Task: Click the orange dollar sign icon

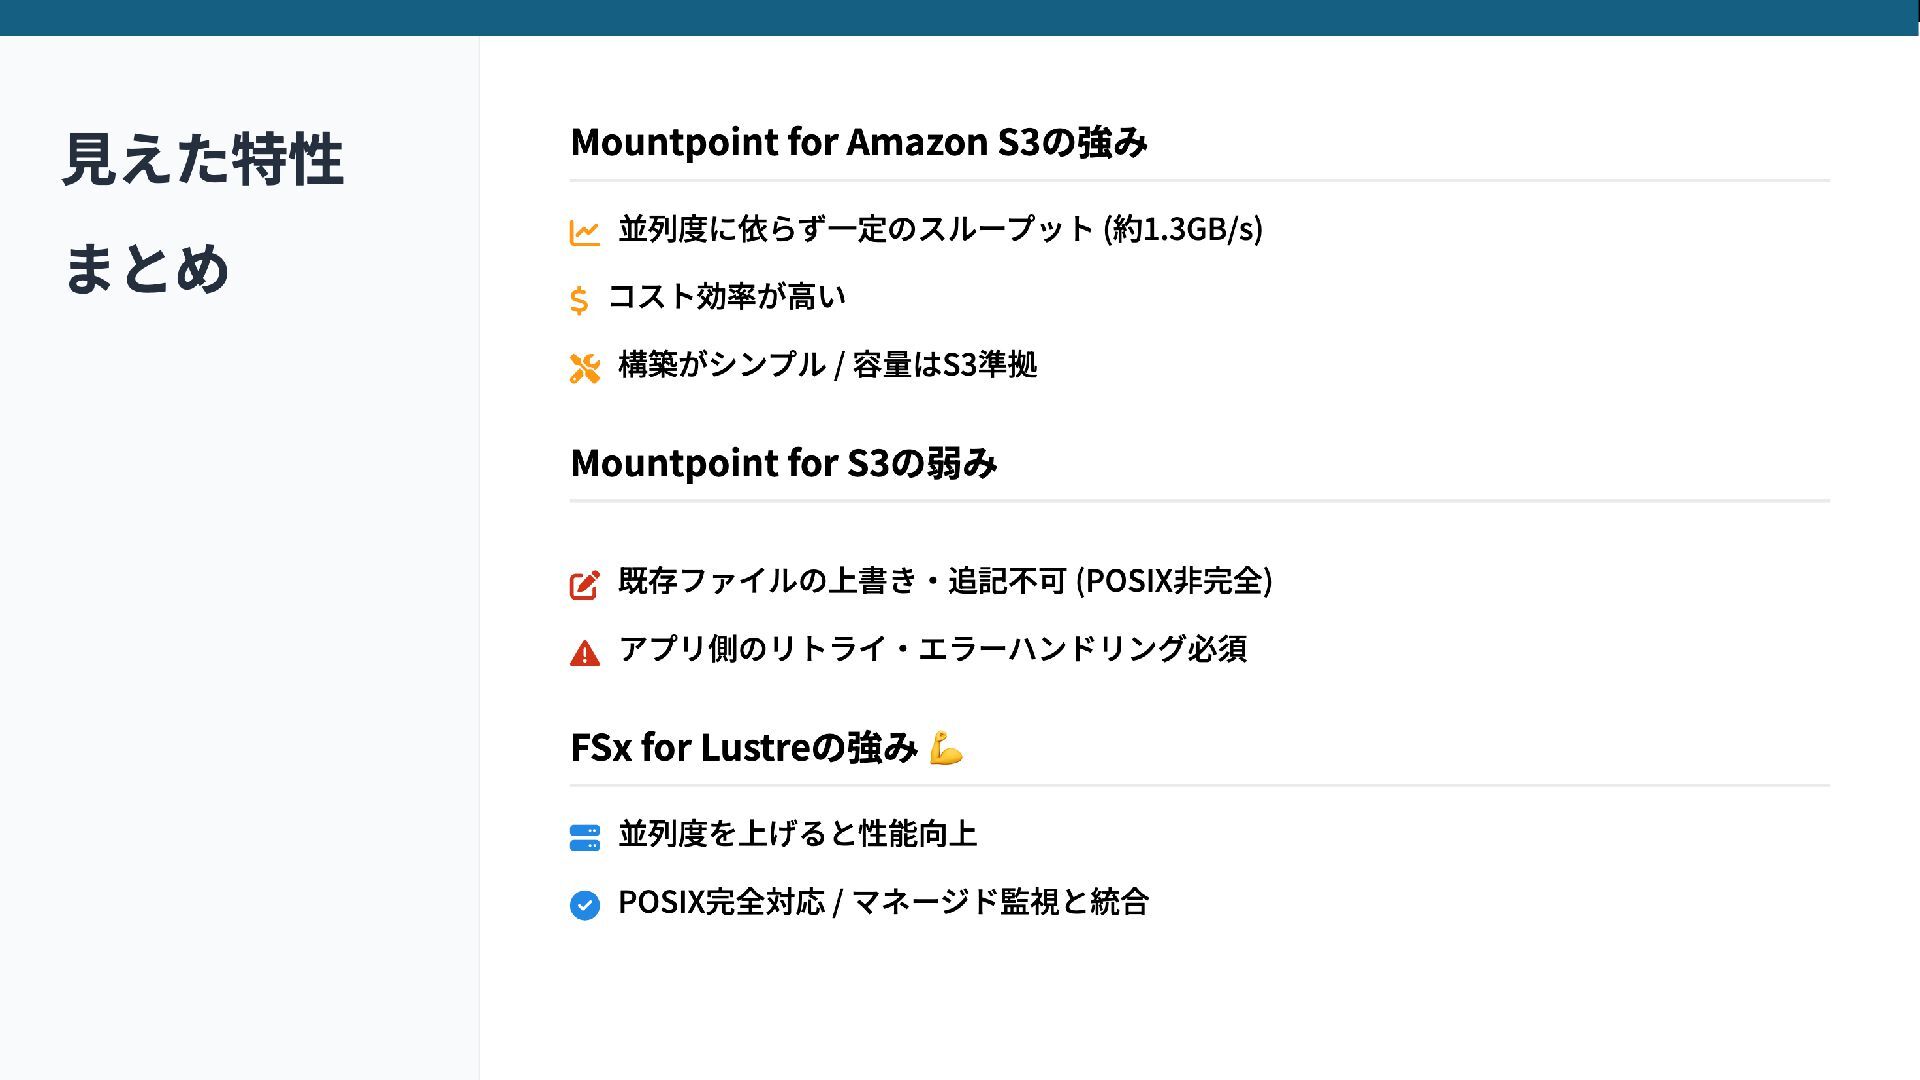Action: click(x=579, y=299)
